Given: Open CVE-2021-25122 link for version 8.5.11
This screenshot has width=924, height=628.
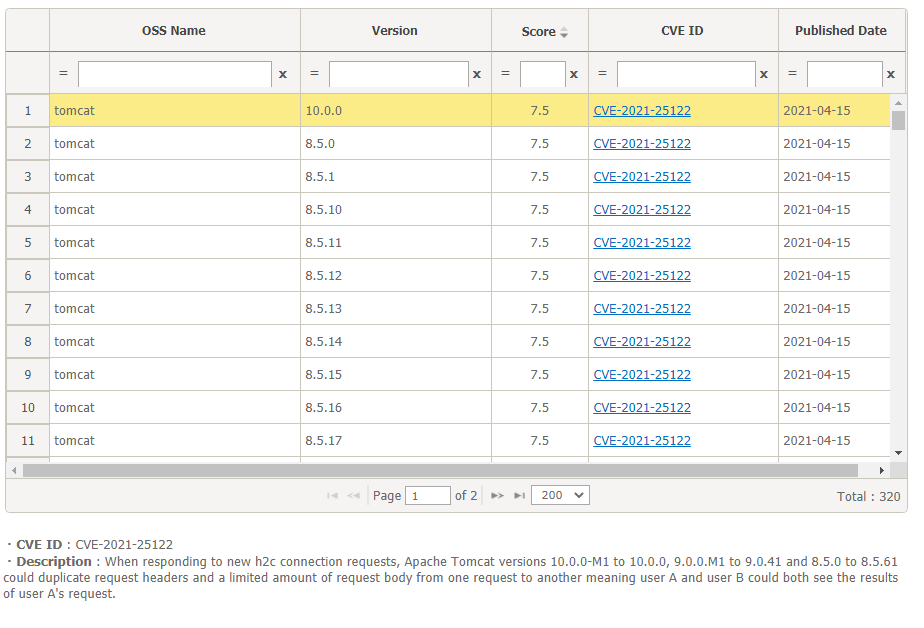Looking at the screenshot, I should click(642, 243).
